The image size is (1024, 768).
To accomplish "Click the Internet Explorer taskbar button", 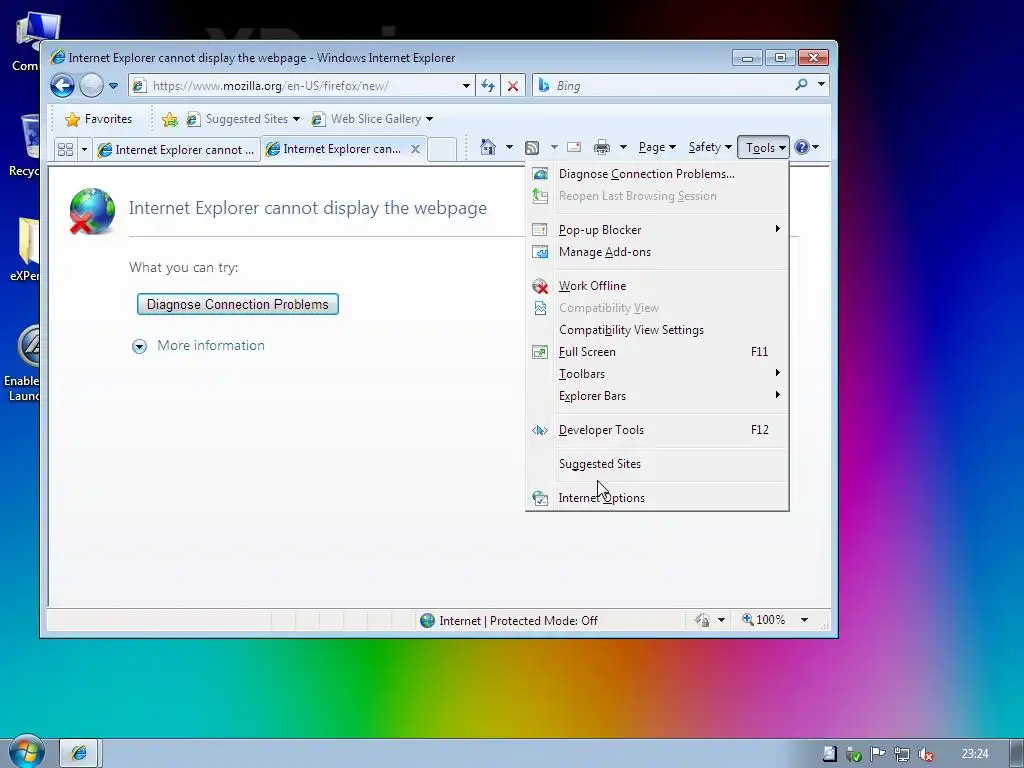I will pyautogui.click(x=79, y=753).
